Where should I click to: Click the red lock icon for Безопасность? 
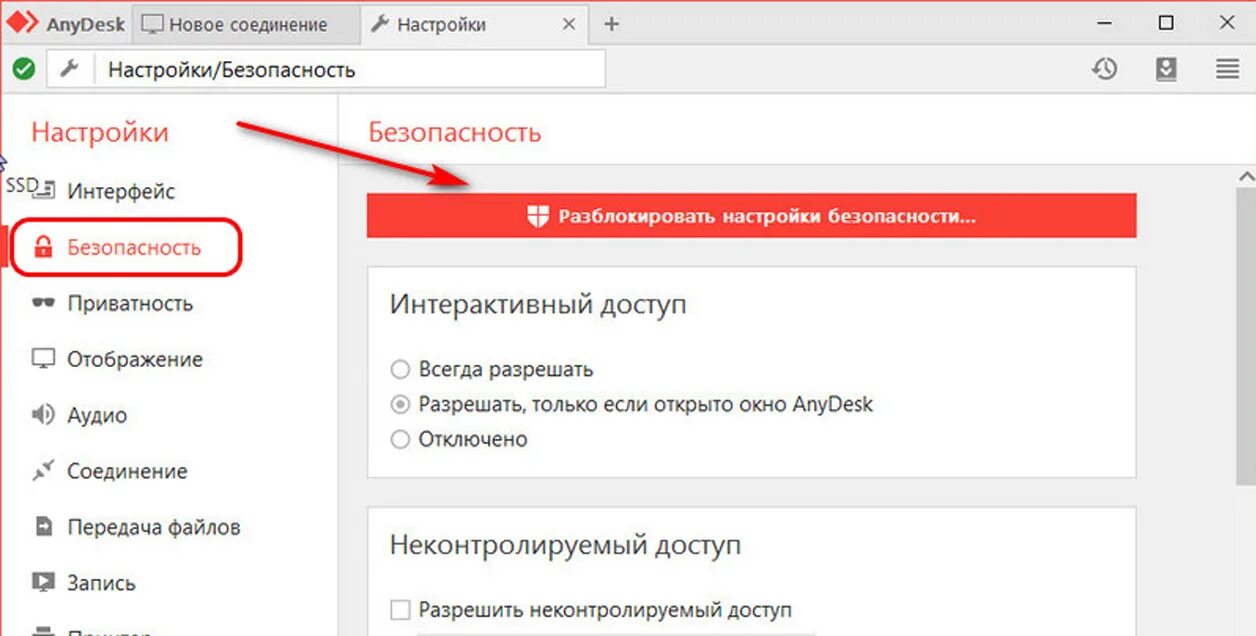click(x=43, y=247)
